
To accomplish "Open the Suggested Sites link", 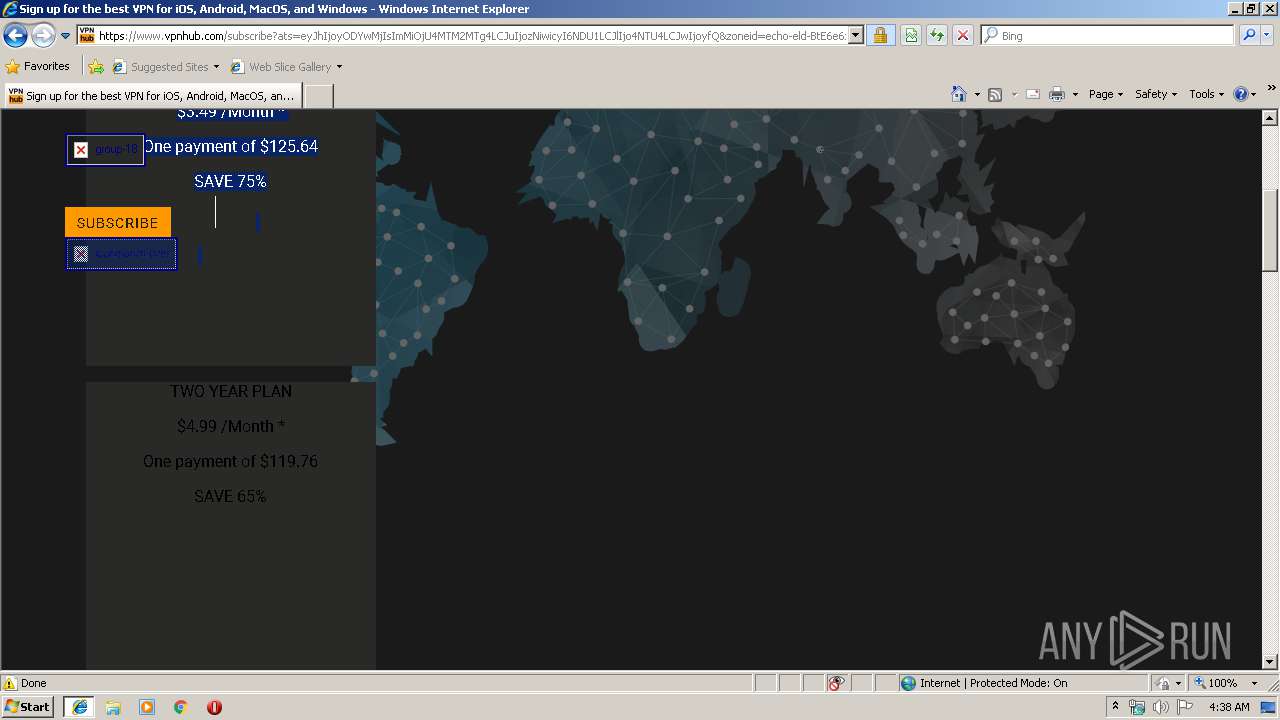I will [165, 67].
